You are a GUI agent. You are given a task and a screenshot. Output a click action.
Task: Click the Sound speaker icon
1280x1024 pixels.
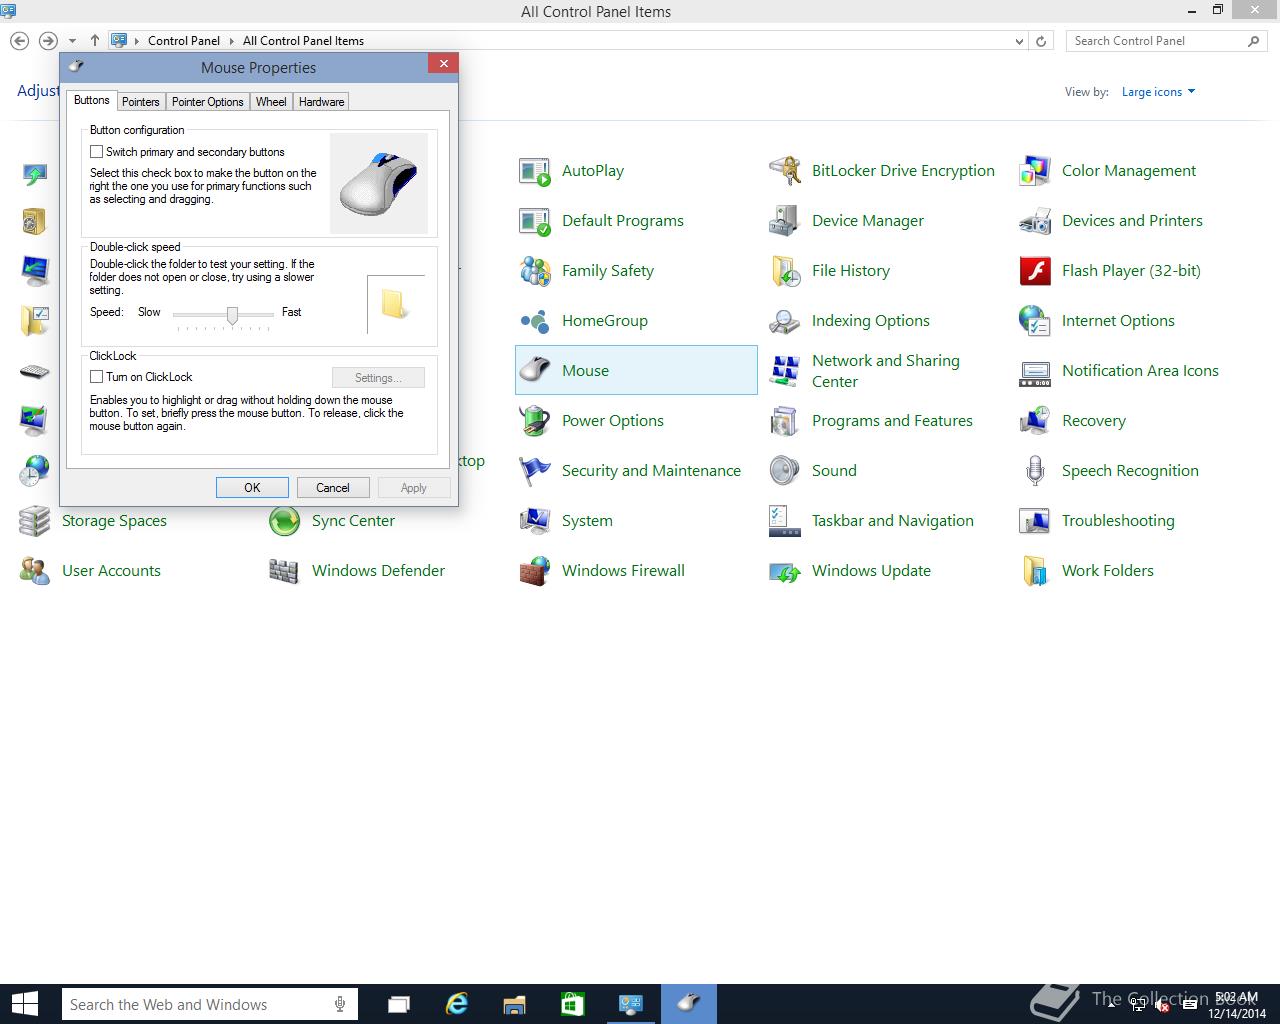(x=785, y=471)
